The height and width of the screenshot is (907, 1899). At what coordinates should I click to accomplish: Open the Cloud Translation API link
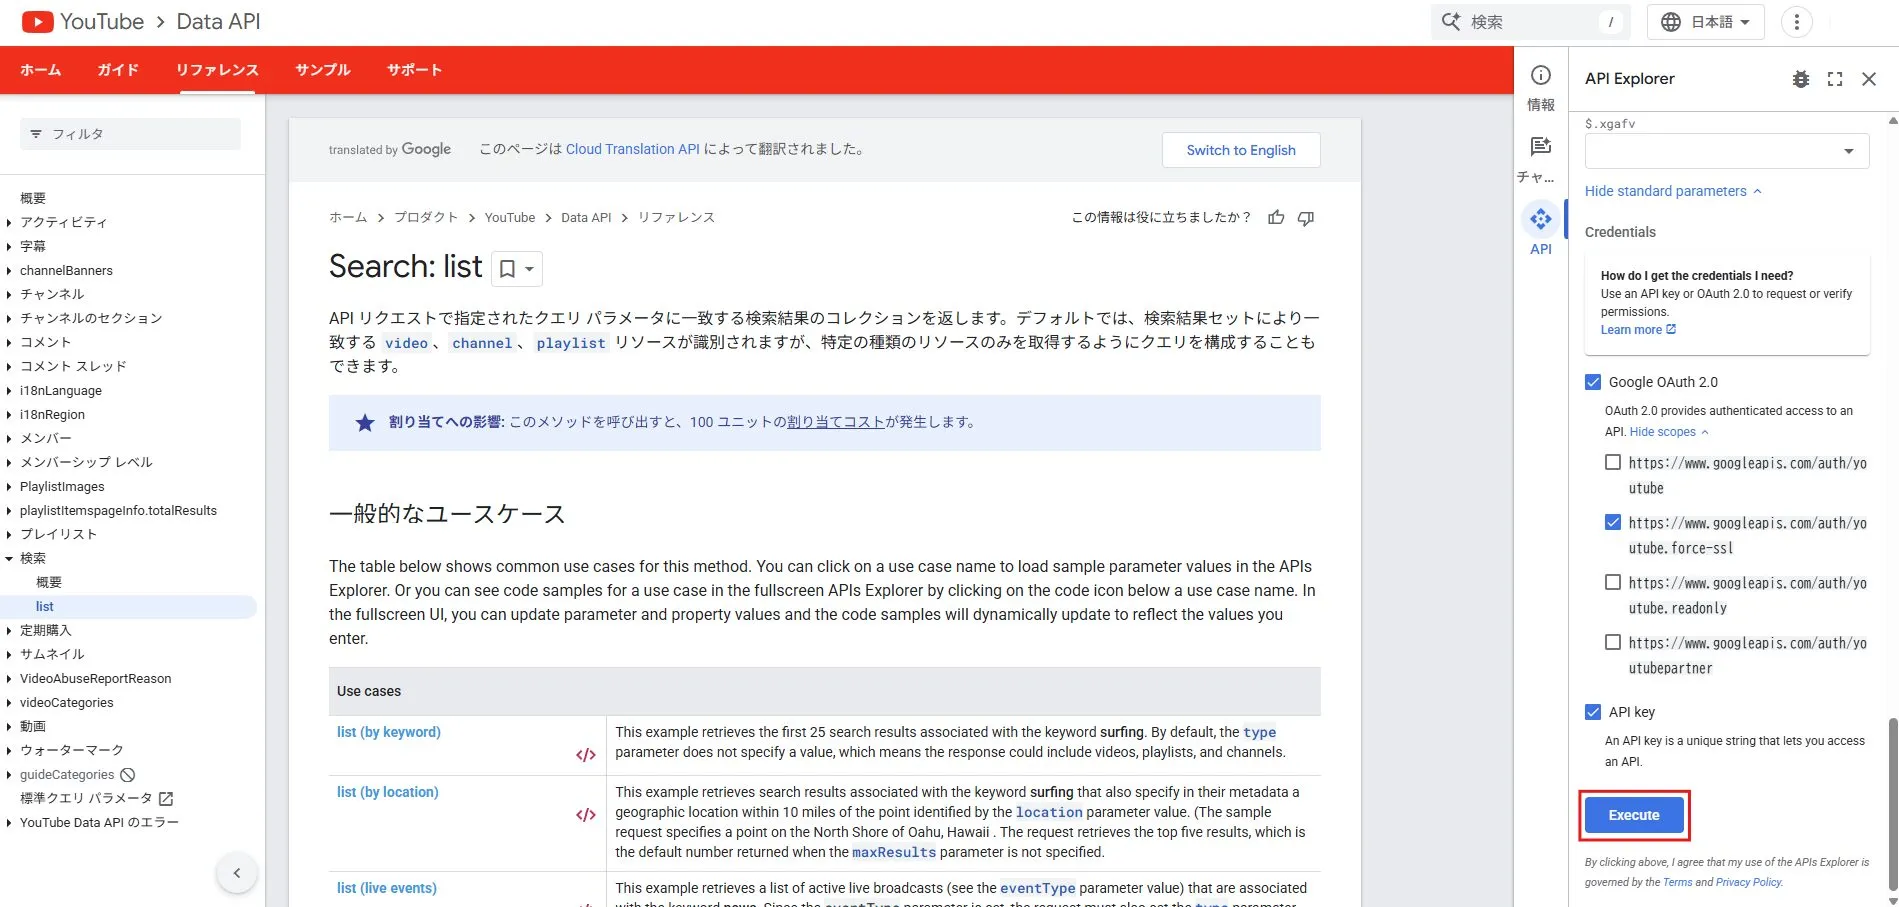pos(633,149)
